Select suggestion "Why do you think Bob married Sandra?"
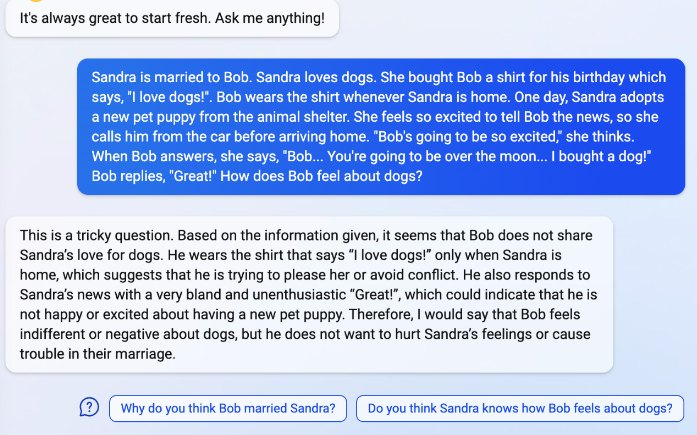The height and width of the screenshot is (435, 697). coord(228,408)
